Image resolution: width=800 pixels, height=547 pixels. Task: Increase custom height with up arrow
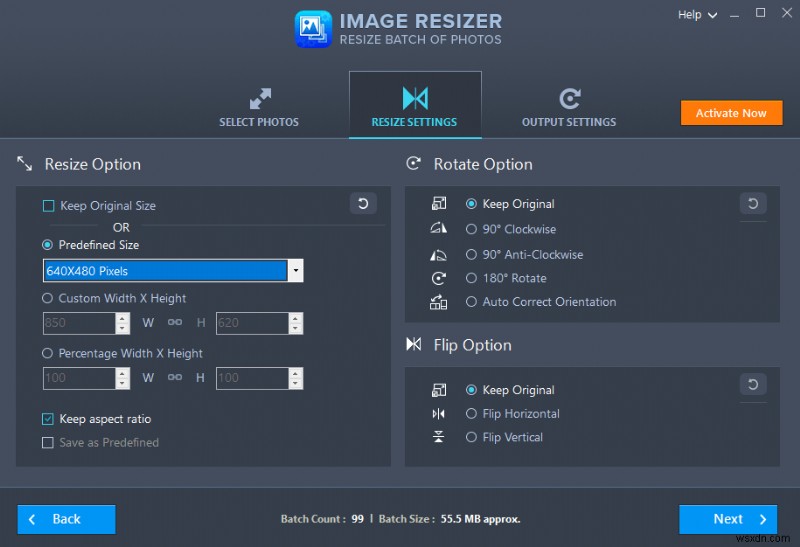pyautogui.click(x=296, y=318)
